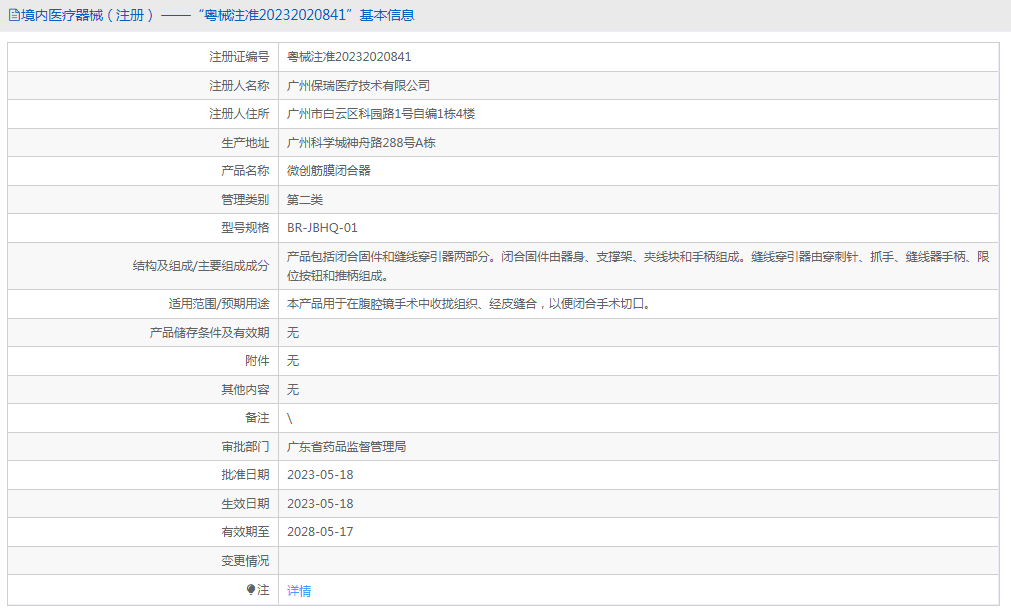
Task: Click the 备注 label
Action: [x=257, y=418]
